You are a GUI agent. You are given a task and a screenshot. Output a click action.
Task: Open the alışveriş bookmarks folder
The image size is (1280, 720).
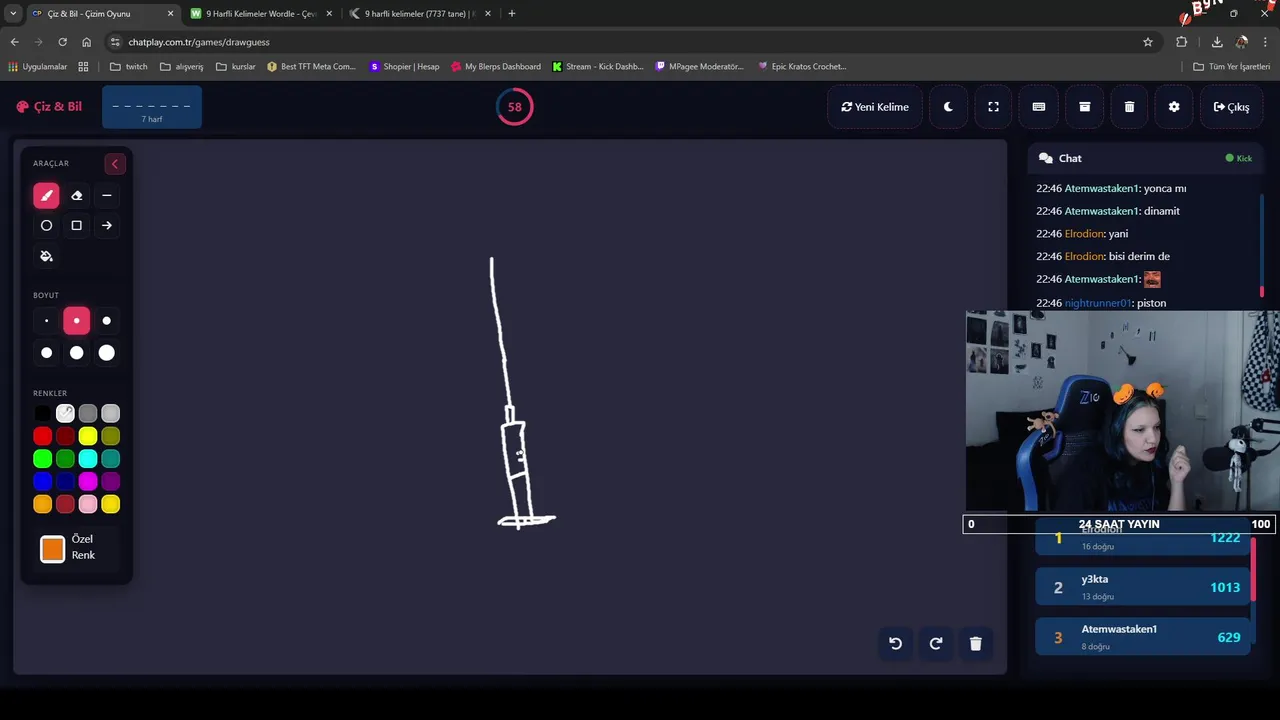[182, 67]
